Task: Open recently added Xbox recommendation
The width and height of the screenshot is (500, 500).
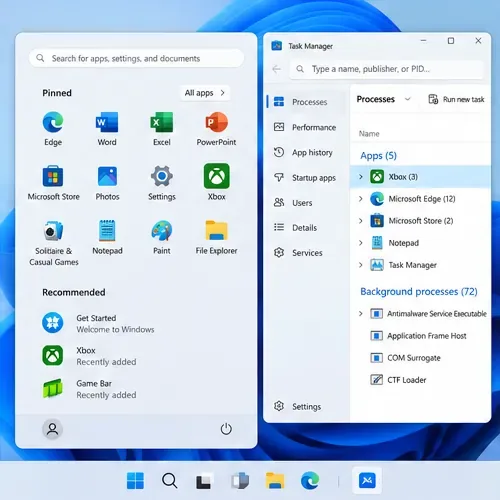Action: (x=89, y=356)
